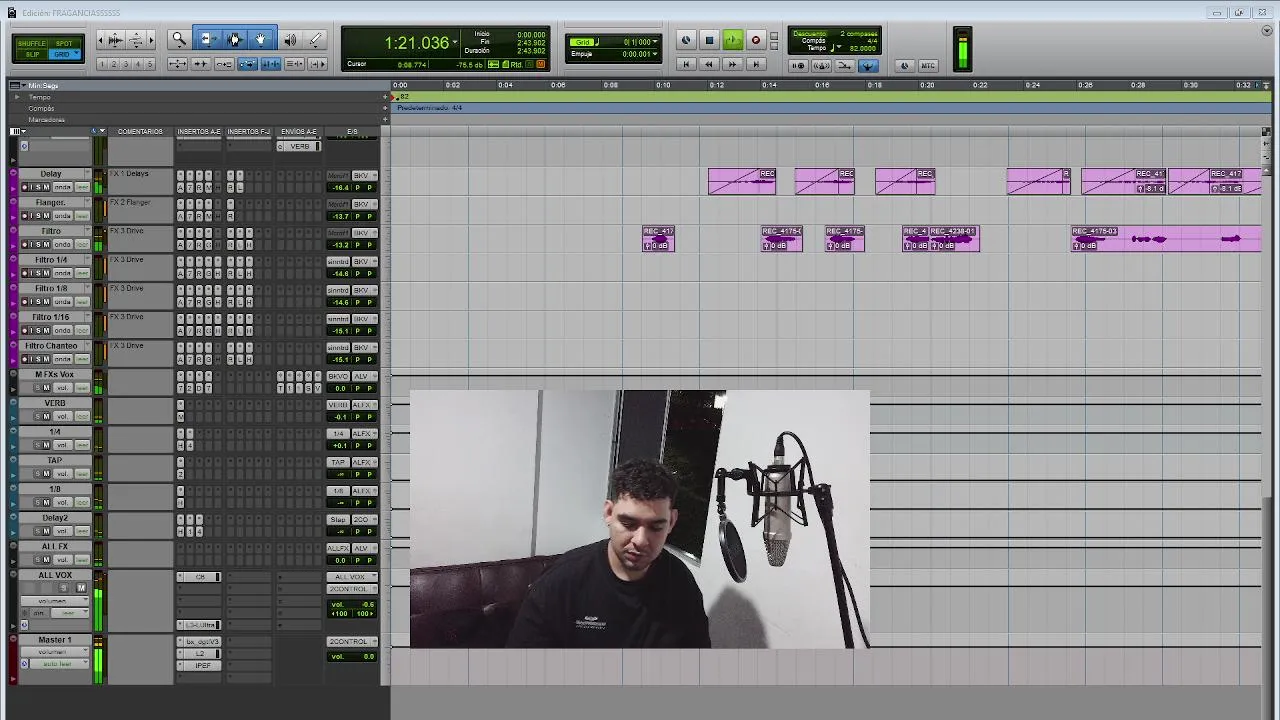
Task: Select the REC_4175-03 clip on Filtro track
Action: (1165, 238)
